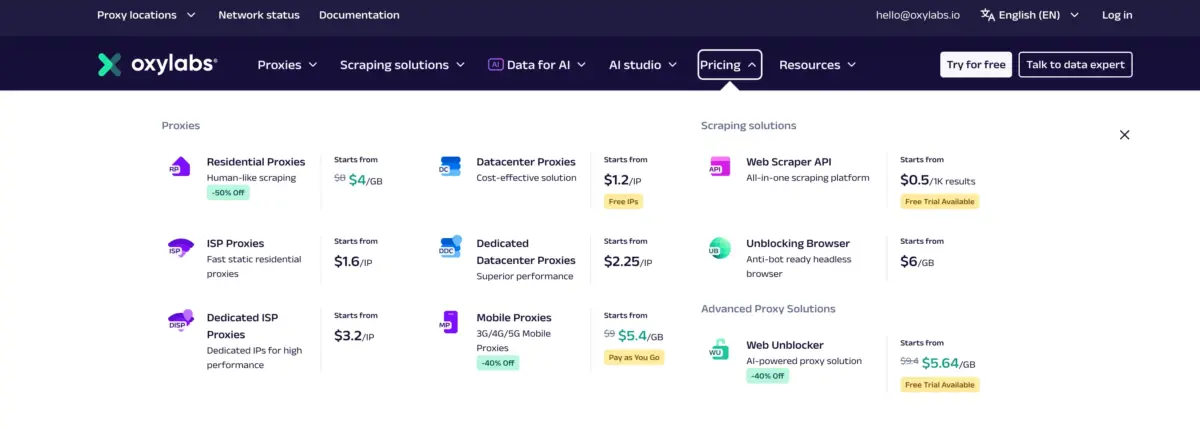Click the Pay as You Go badge
This screenshot has height=427, width=1200.
point(634,357)
